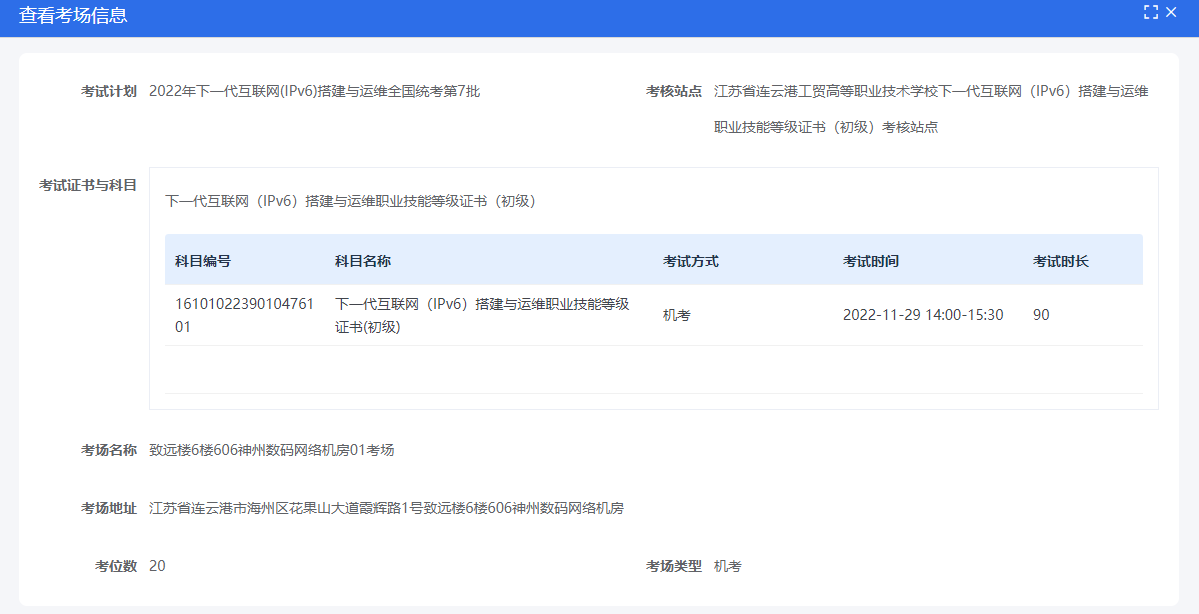Click the 科目名称 column header
Image resolution: width=1199 pixels, height=614 pixels.
point(363,261)
